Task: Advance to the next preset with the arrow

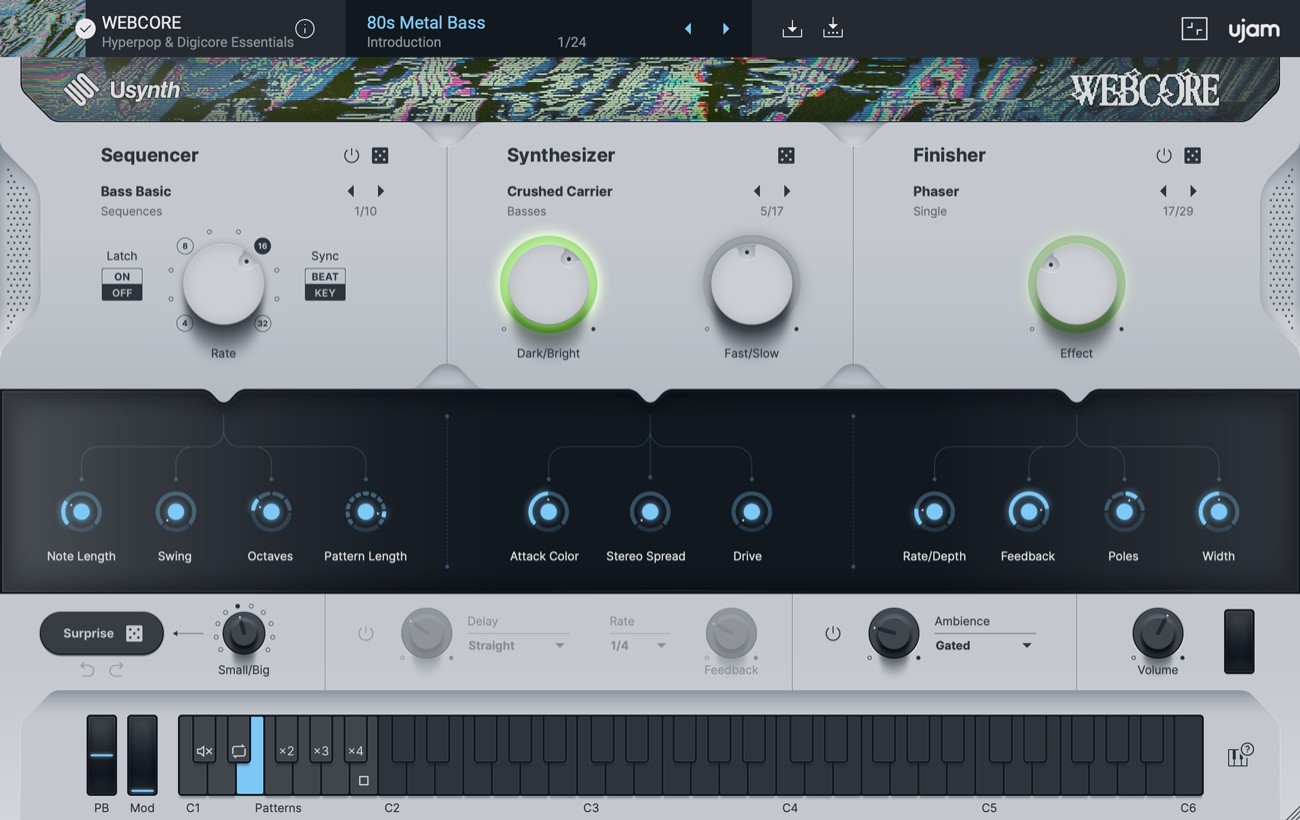Action: click(x=726, y=29)
